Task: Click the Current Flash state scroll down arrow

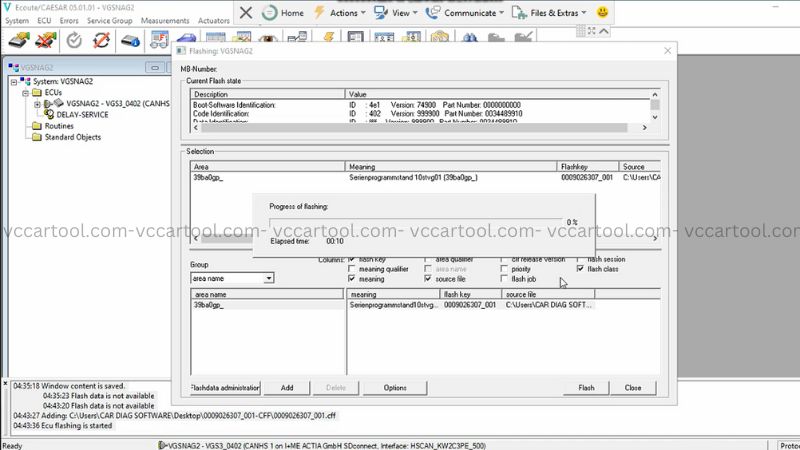Action: tap(655, 117)
